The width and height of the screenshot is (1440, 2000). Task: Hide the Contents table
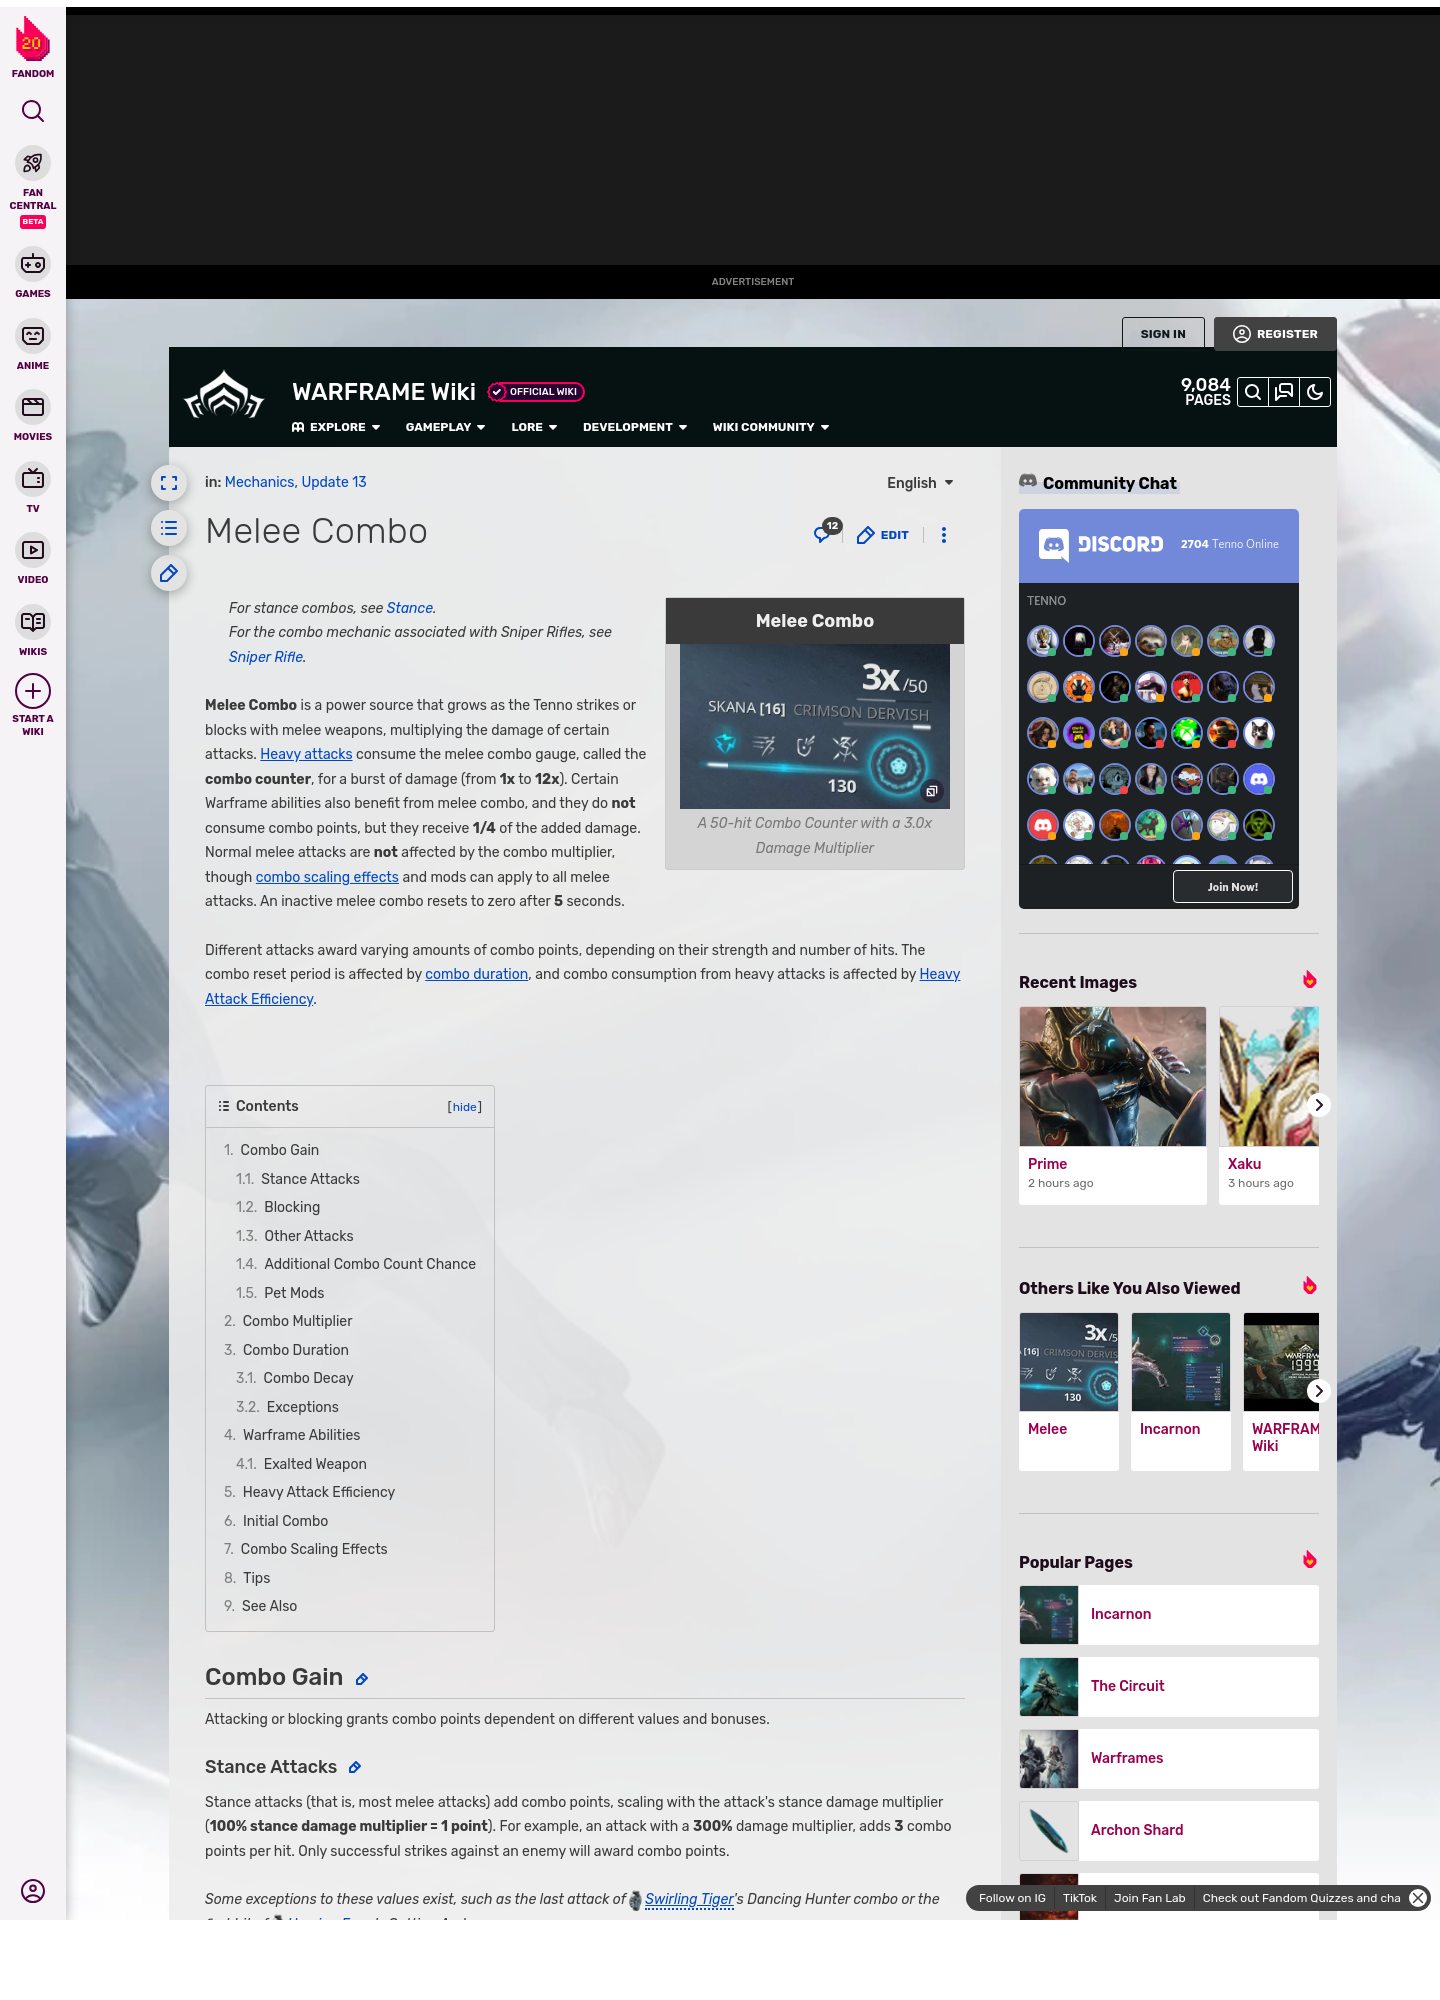465,1107
